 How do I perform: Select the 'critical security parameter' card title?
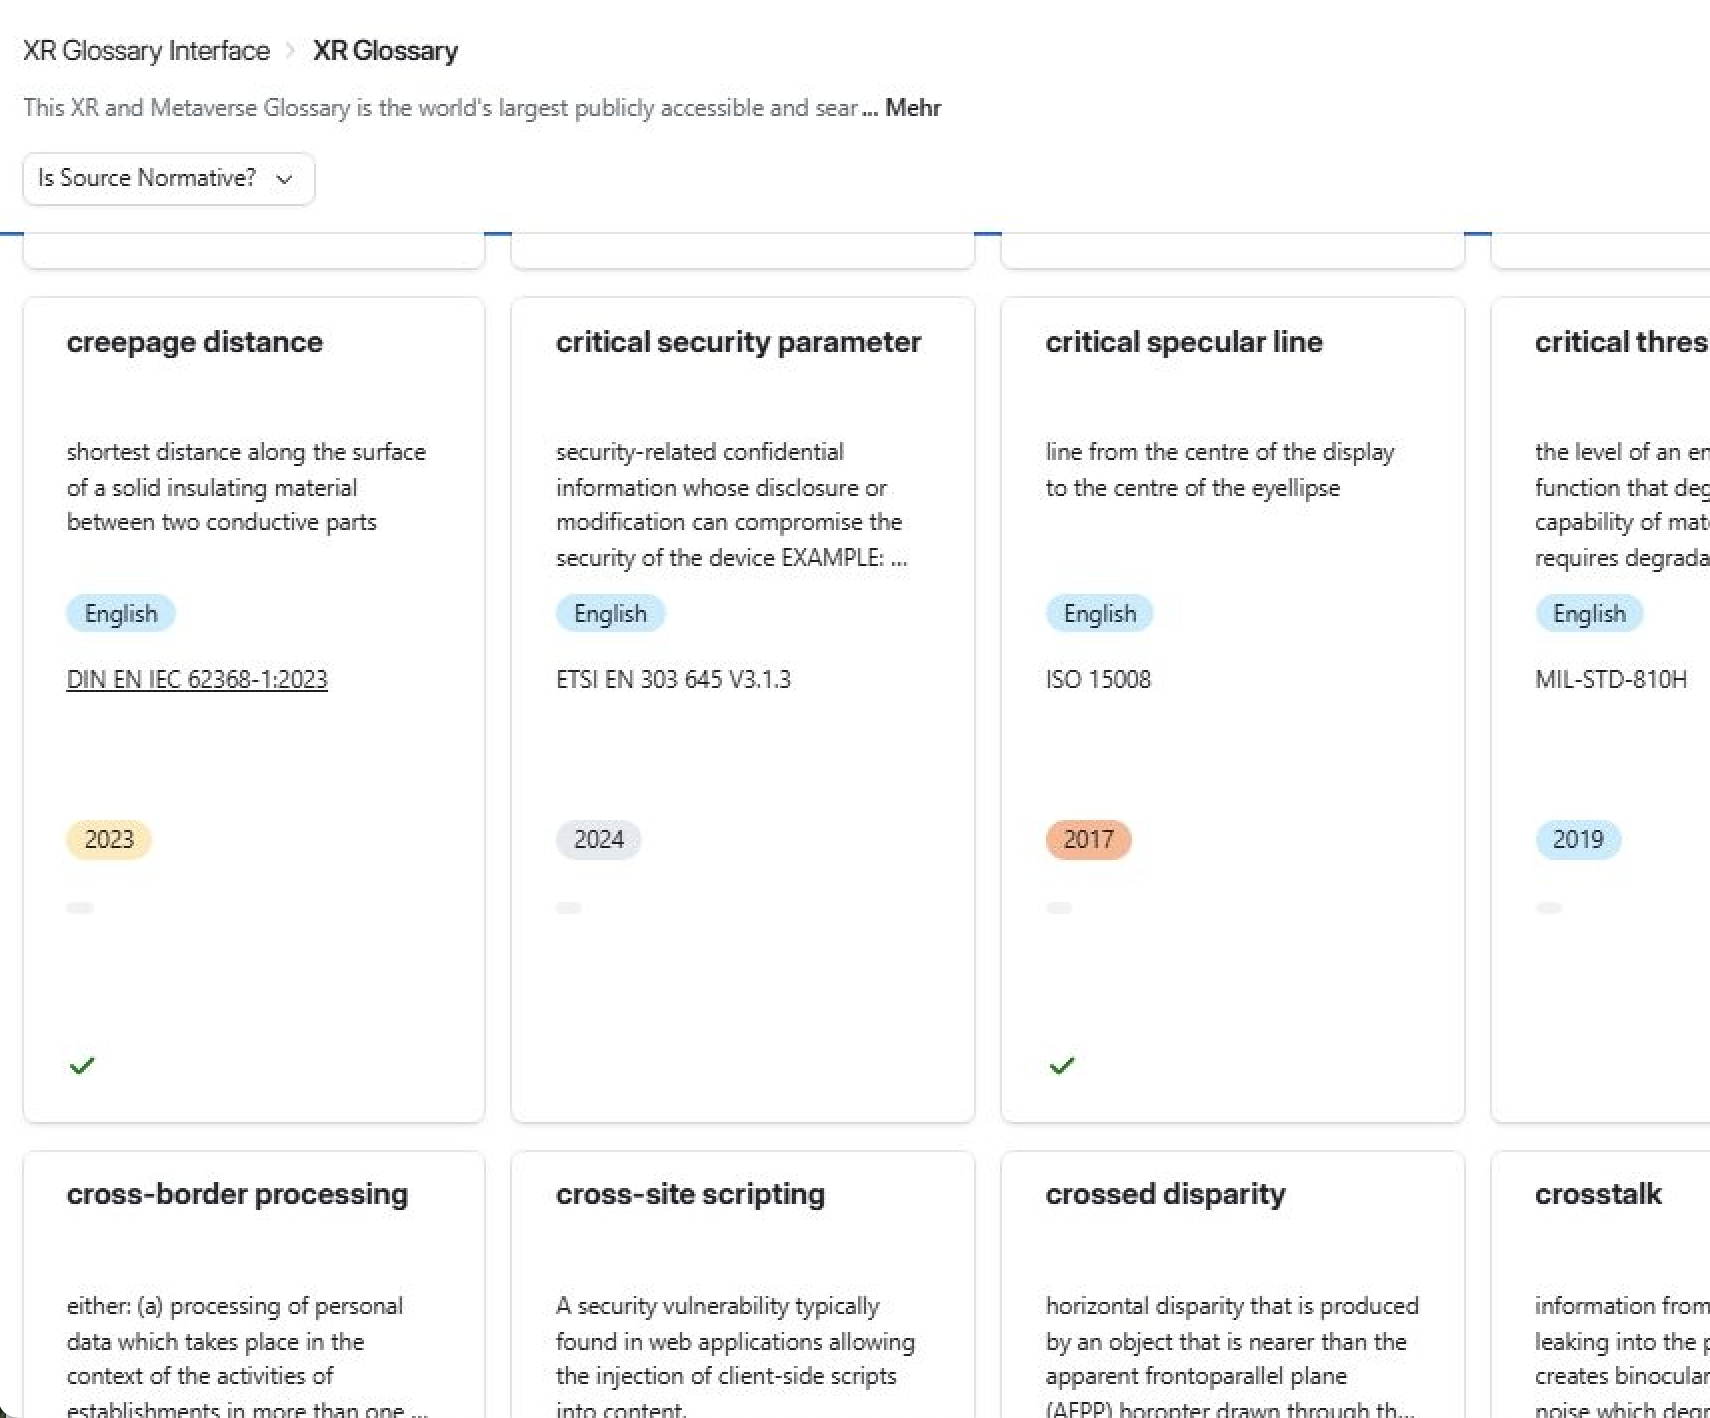click(738, 342)
